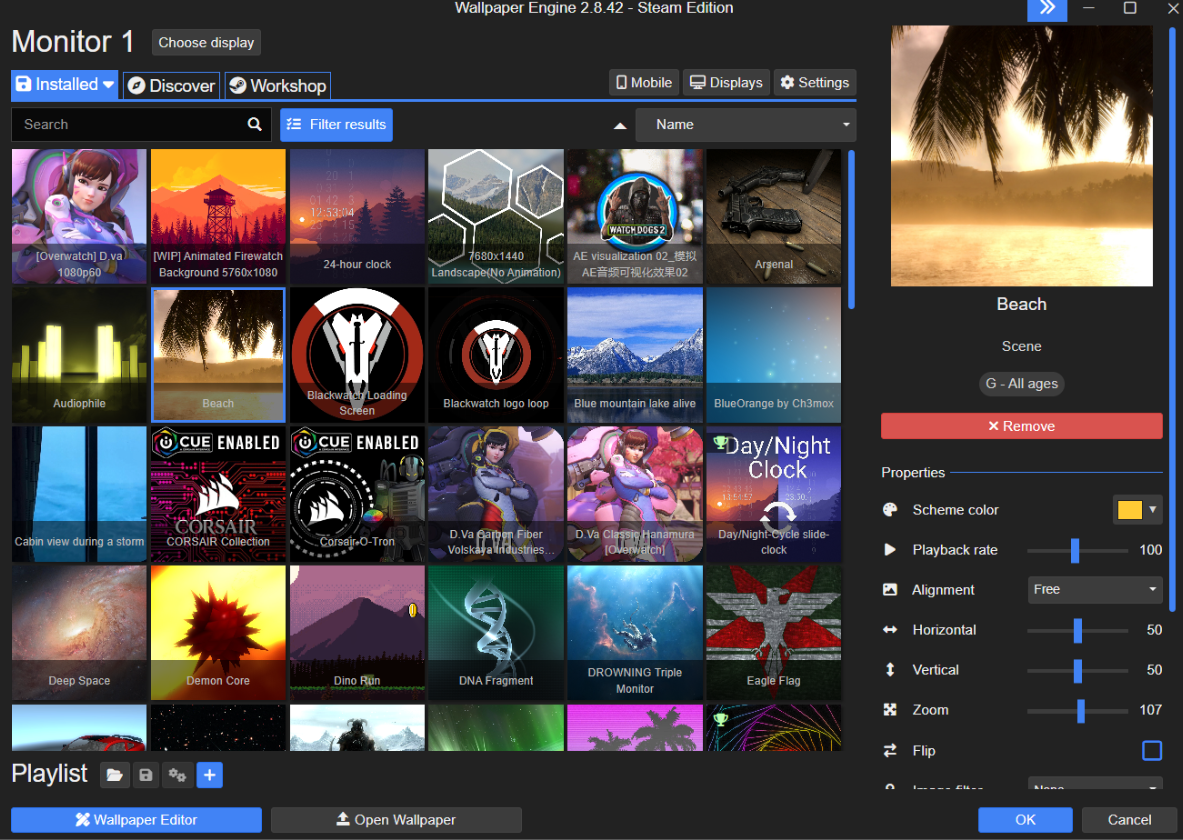The image size is (1183, 840).
Task: Toggle sort order ascending arrow
Action: [x=620, y=125]
